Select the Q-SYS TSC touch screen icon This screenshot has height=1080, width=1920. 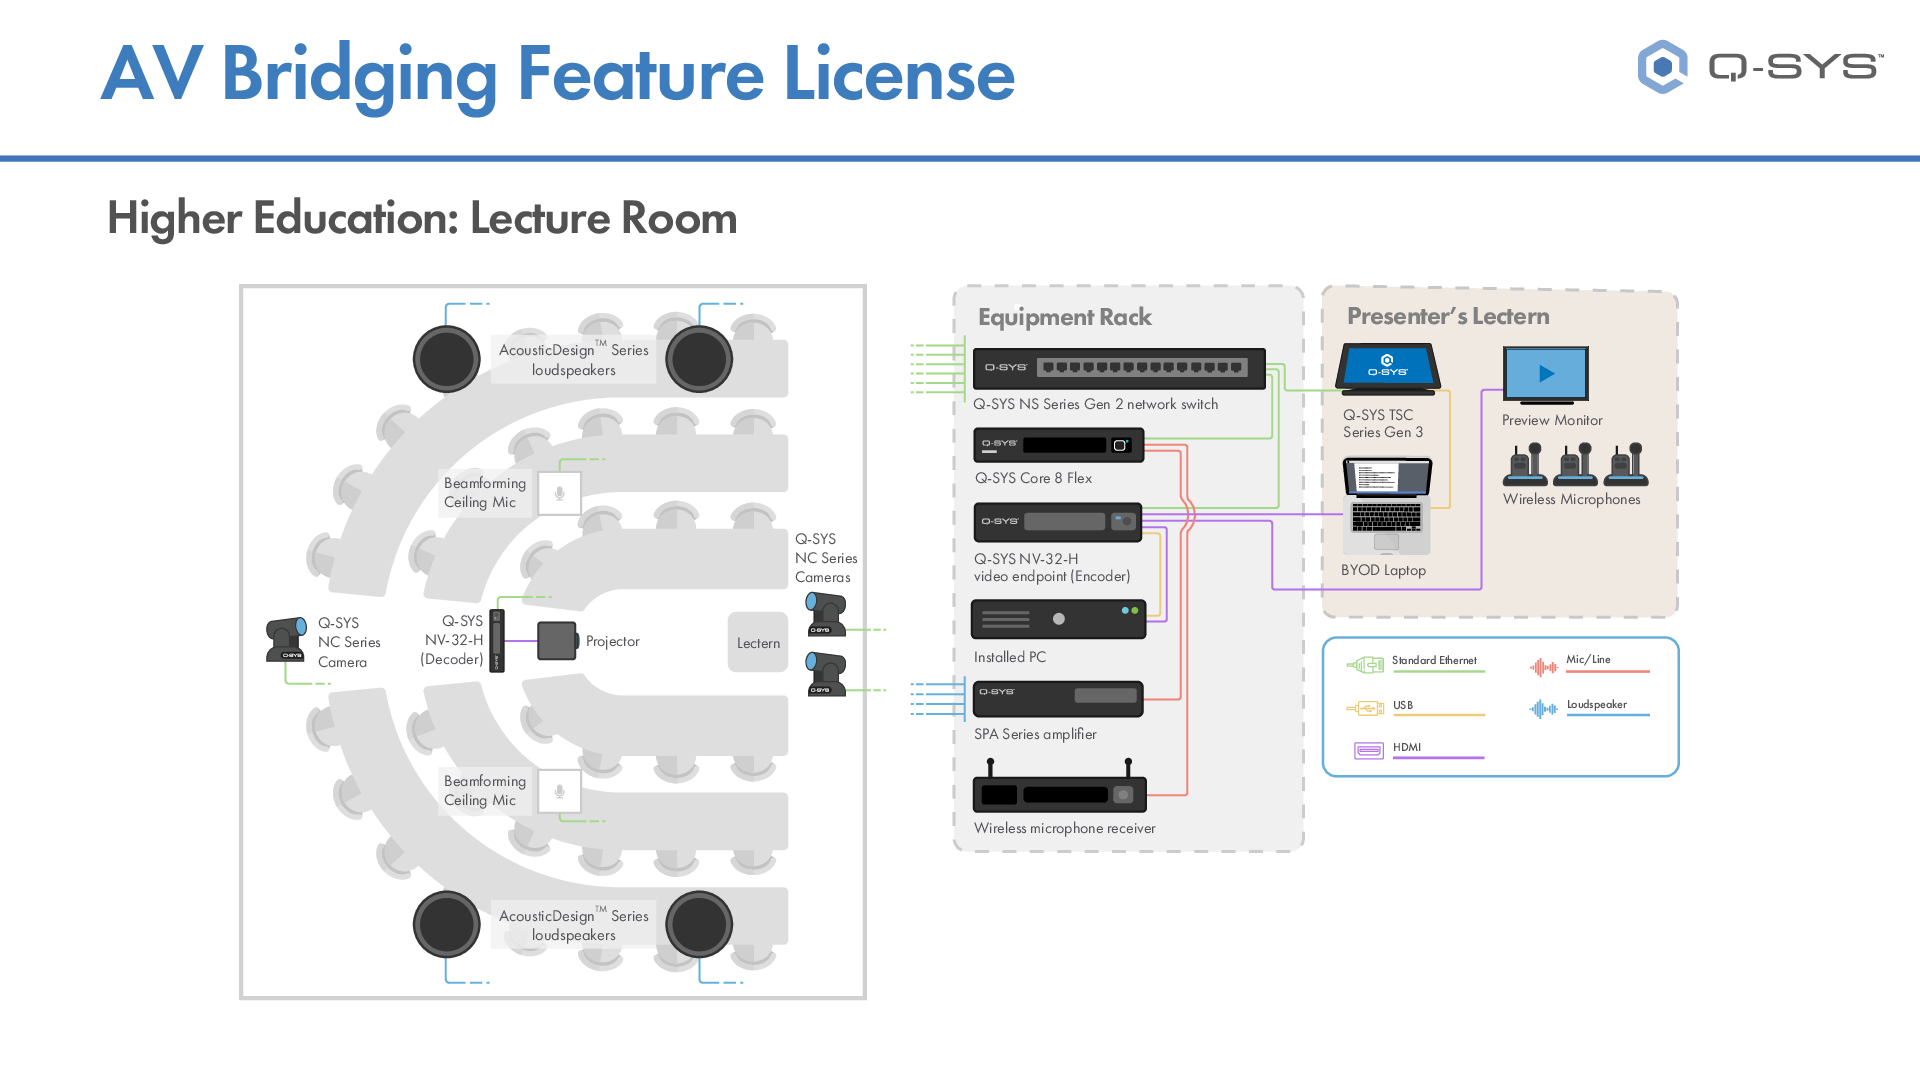tap(1388, 369)
